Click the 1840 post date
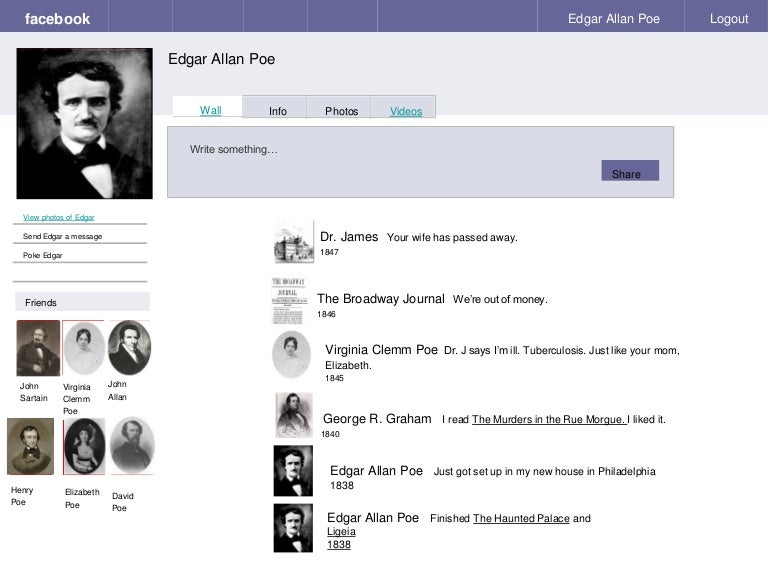This screenshot has width=768, height=576. (330, 434)
